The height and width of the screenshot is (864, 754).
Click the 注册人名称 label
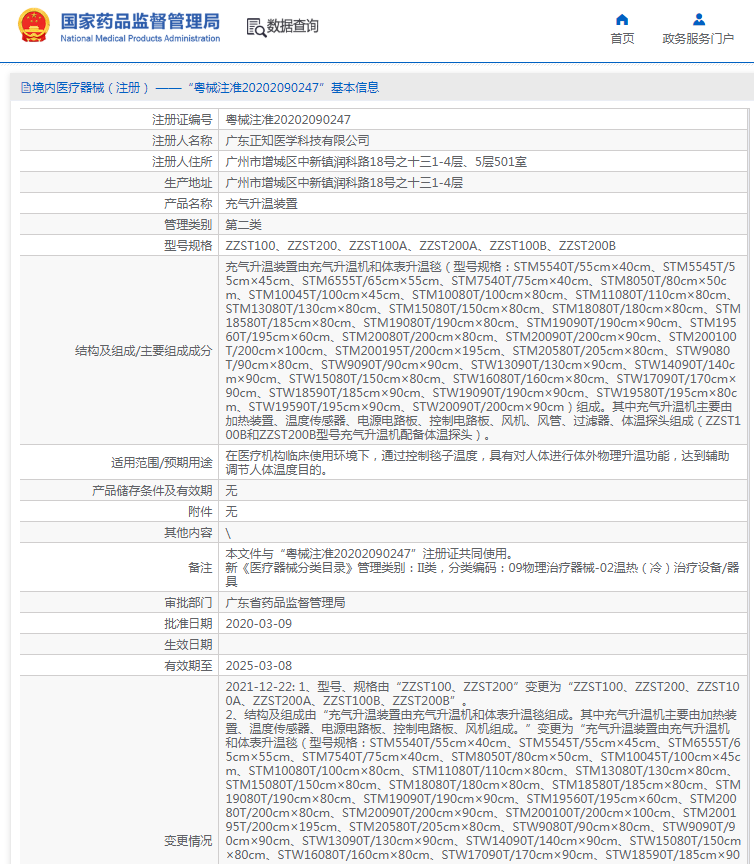point(182,141)
